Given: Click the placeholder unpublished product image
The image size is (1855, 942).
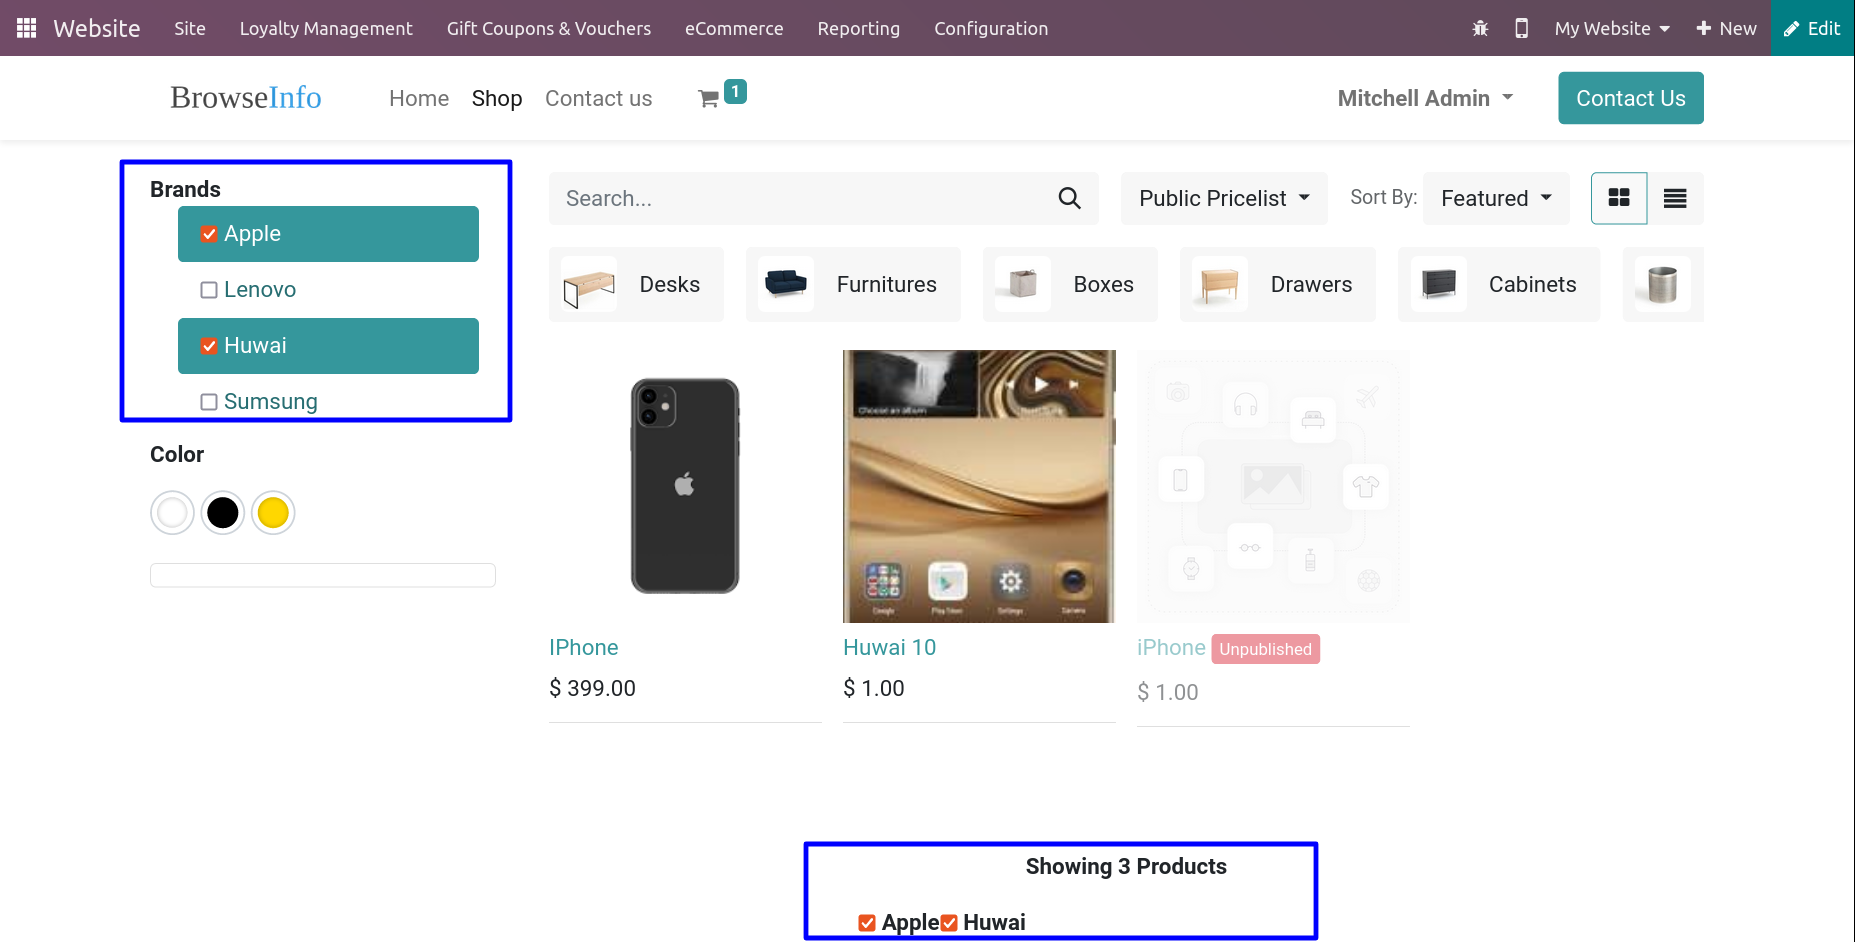Looking at the screenshot, I should click(x=1273, y=486).
